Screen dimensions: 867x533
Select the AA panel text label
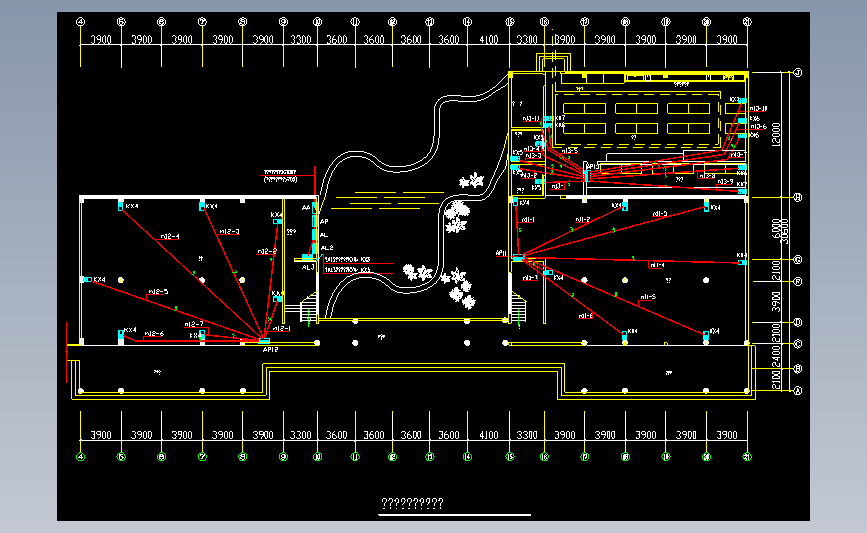point(306,208)
